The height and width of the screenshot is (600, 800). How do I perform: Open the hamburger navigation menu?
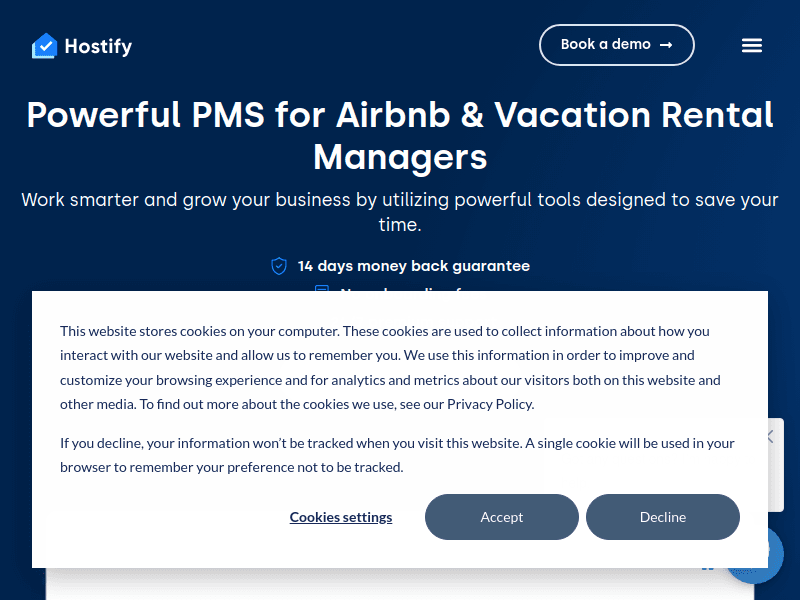click(752, 45)
